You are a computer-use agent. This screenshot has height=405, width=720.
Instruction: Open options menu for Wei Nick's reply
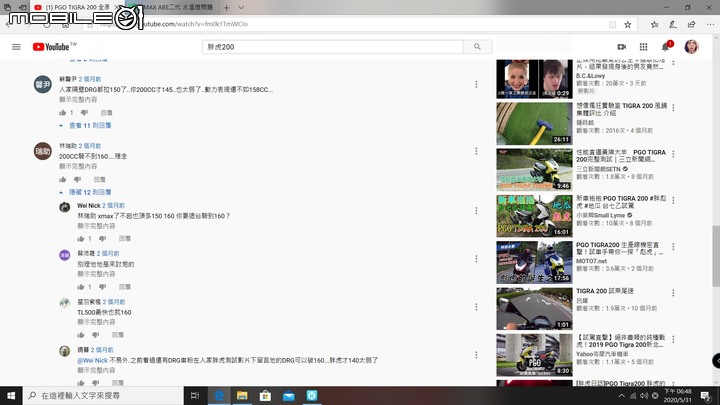(476, 211)
